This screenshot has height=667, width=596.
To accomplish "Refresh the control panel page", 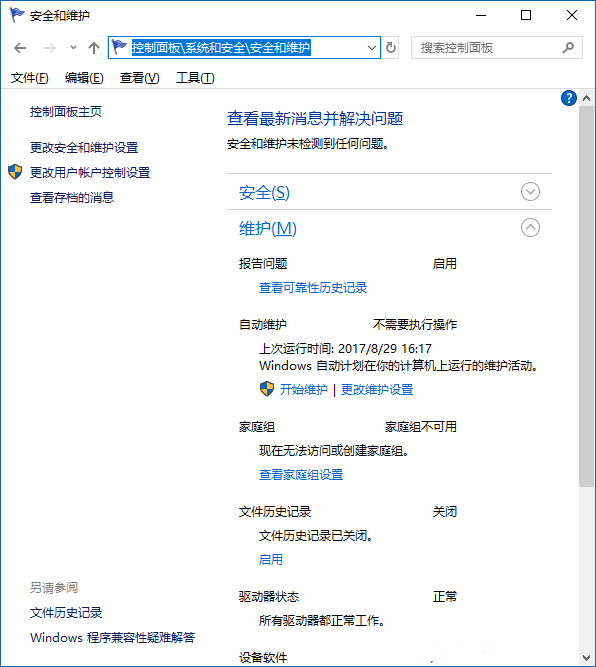I will pos(391,48).
